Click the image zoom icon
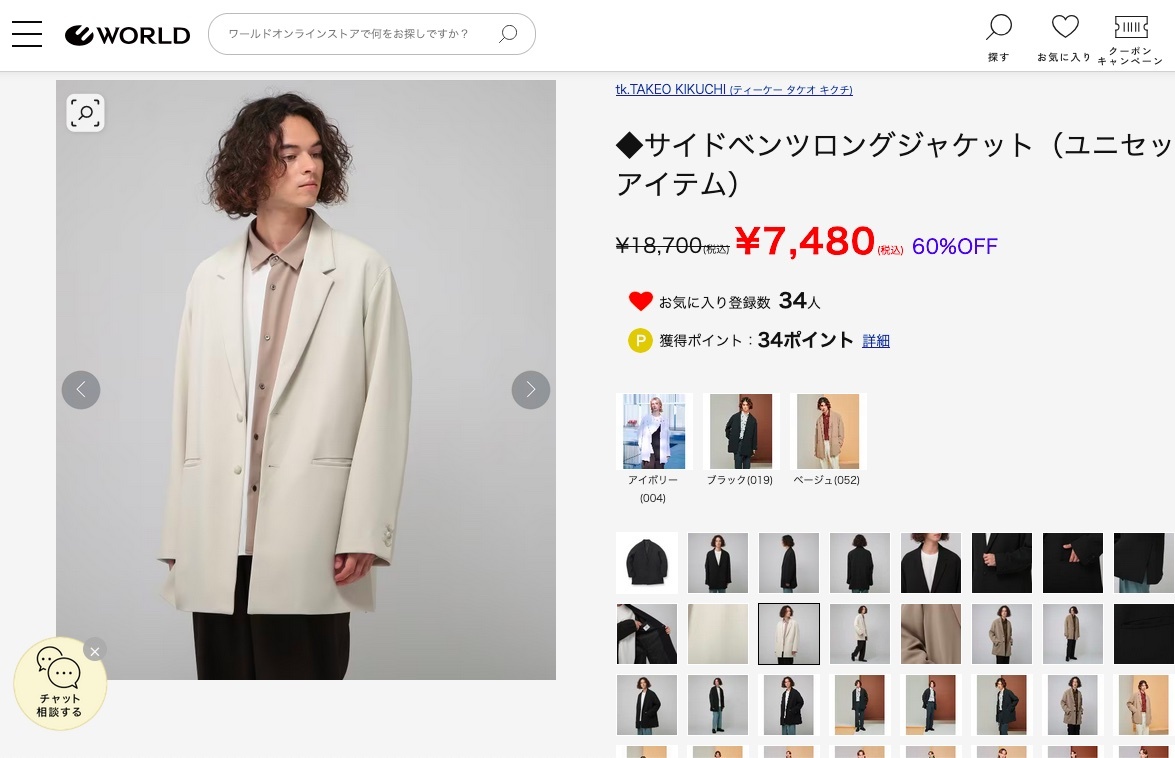 [x=86, y=113]
